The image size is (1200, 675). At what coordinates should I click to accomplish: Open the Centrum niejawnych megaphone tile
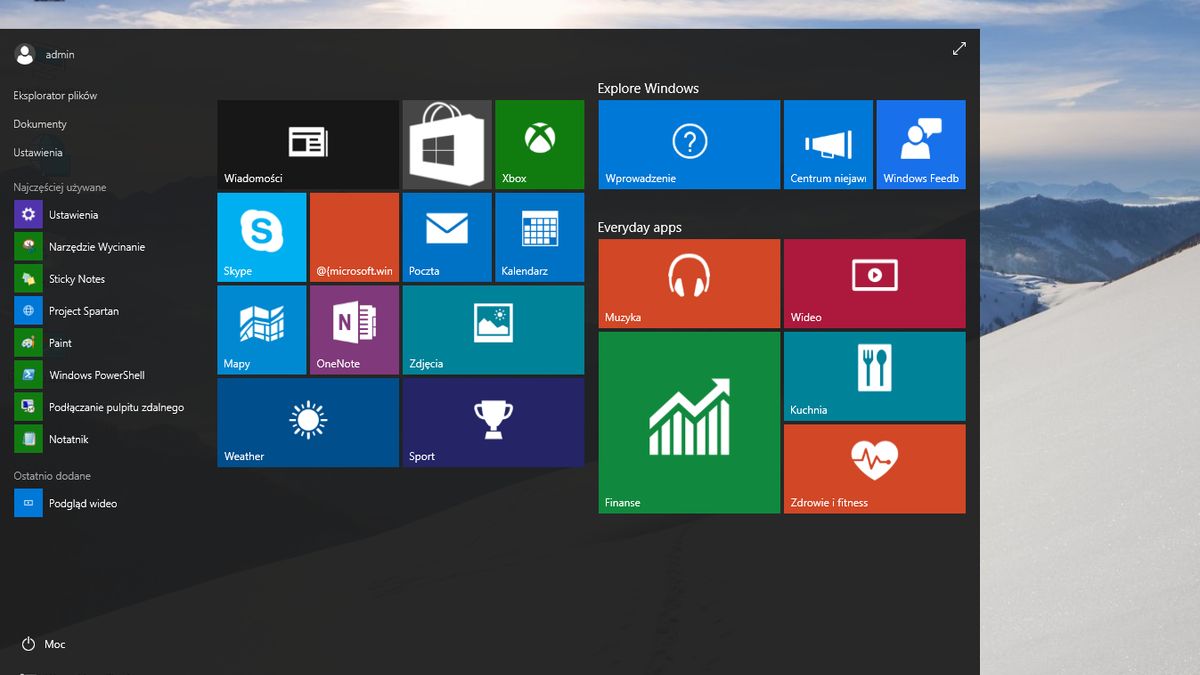coord(828,144)
